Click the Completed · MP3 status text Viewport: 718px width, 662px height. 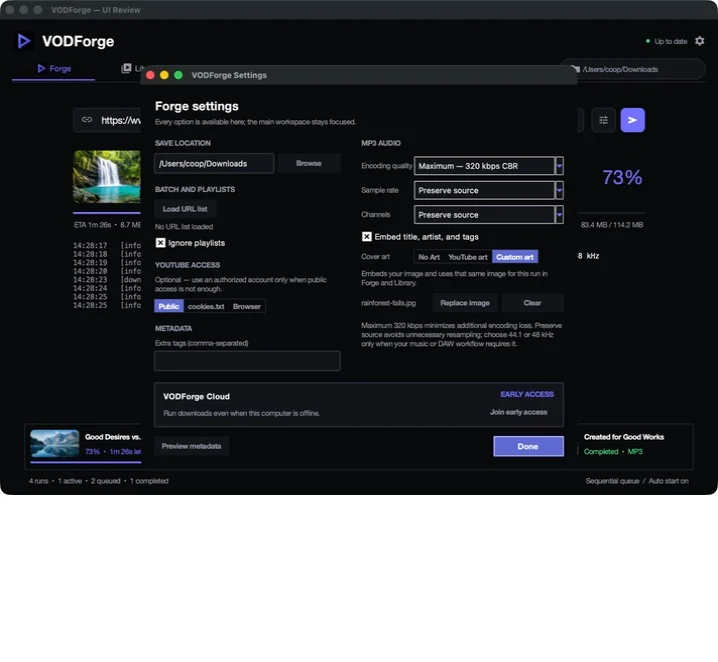pyautogui.click(x=613, y=451)
